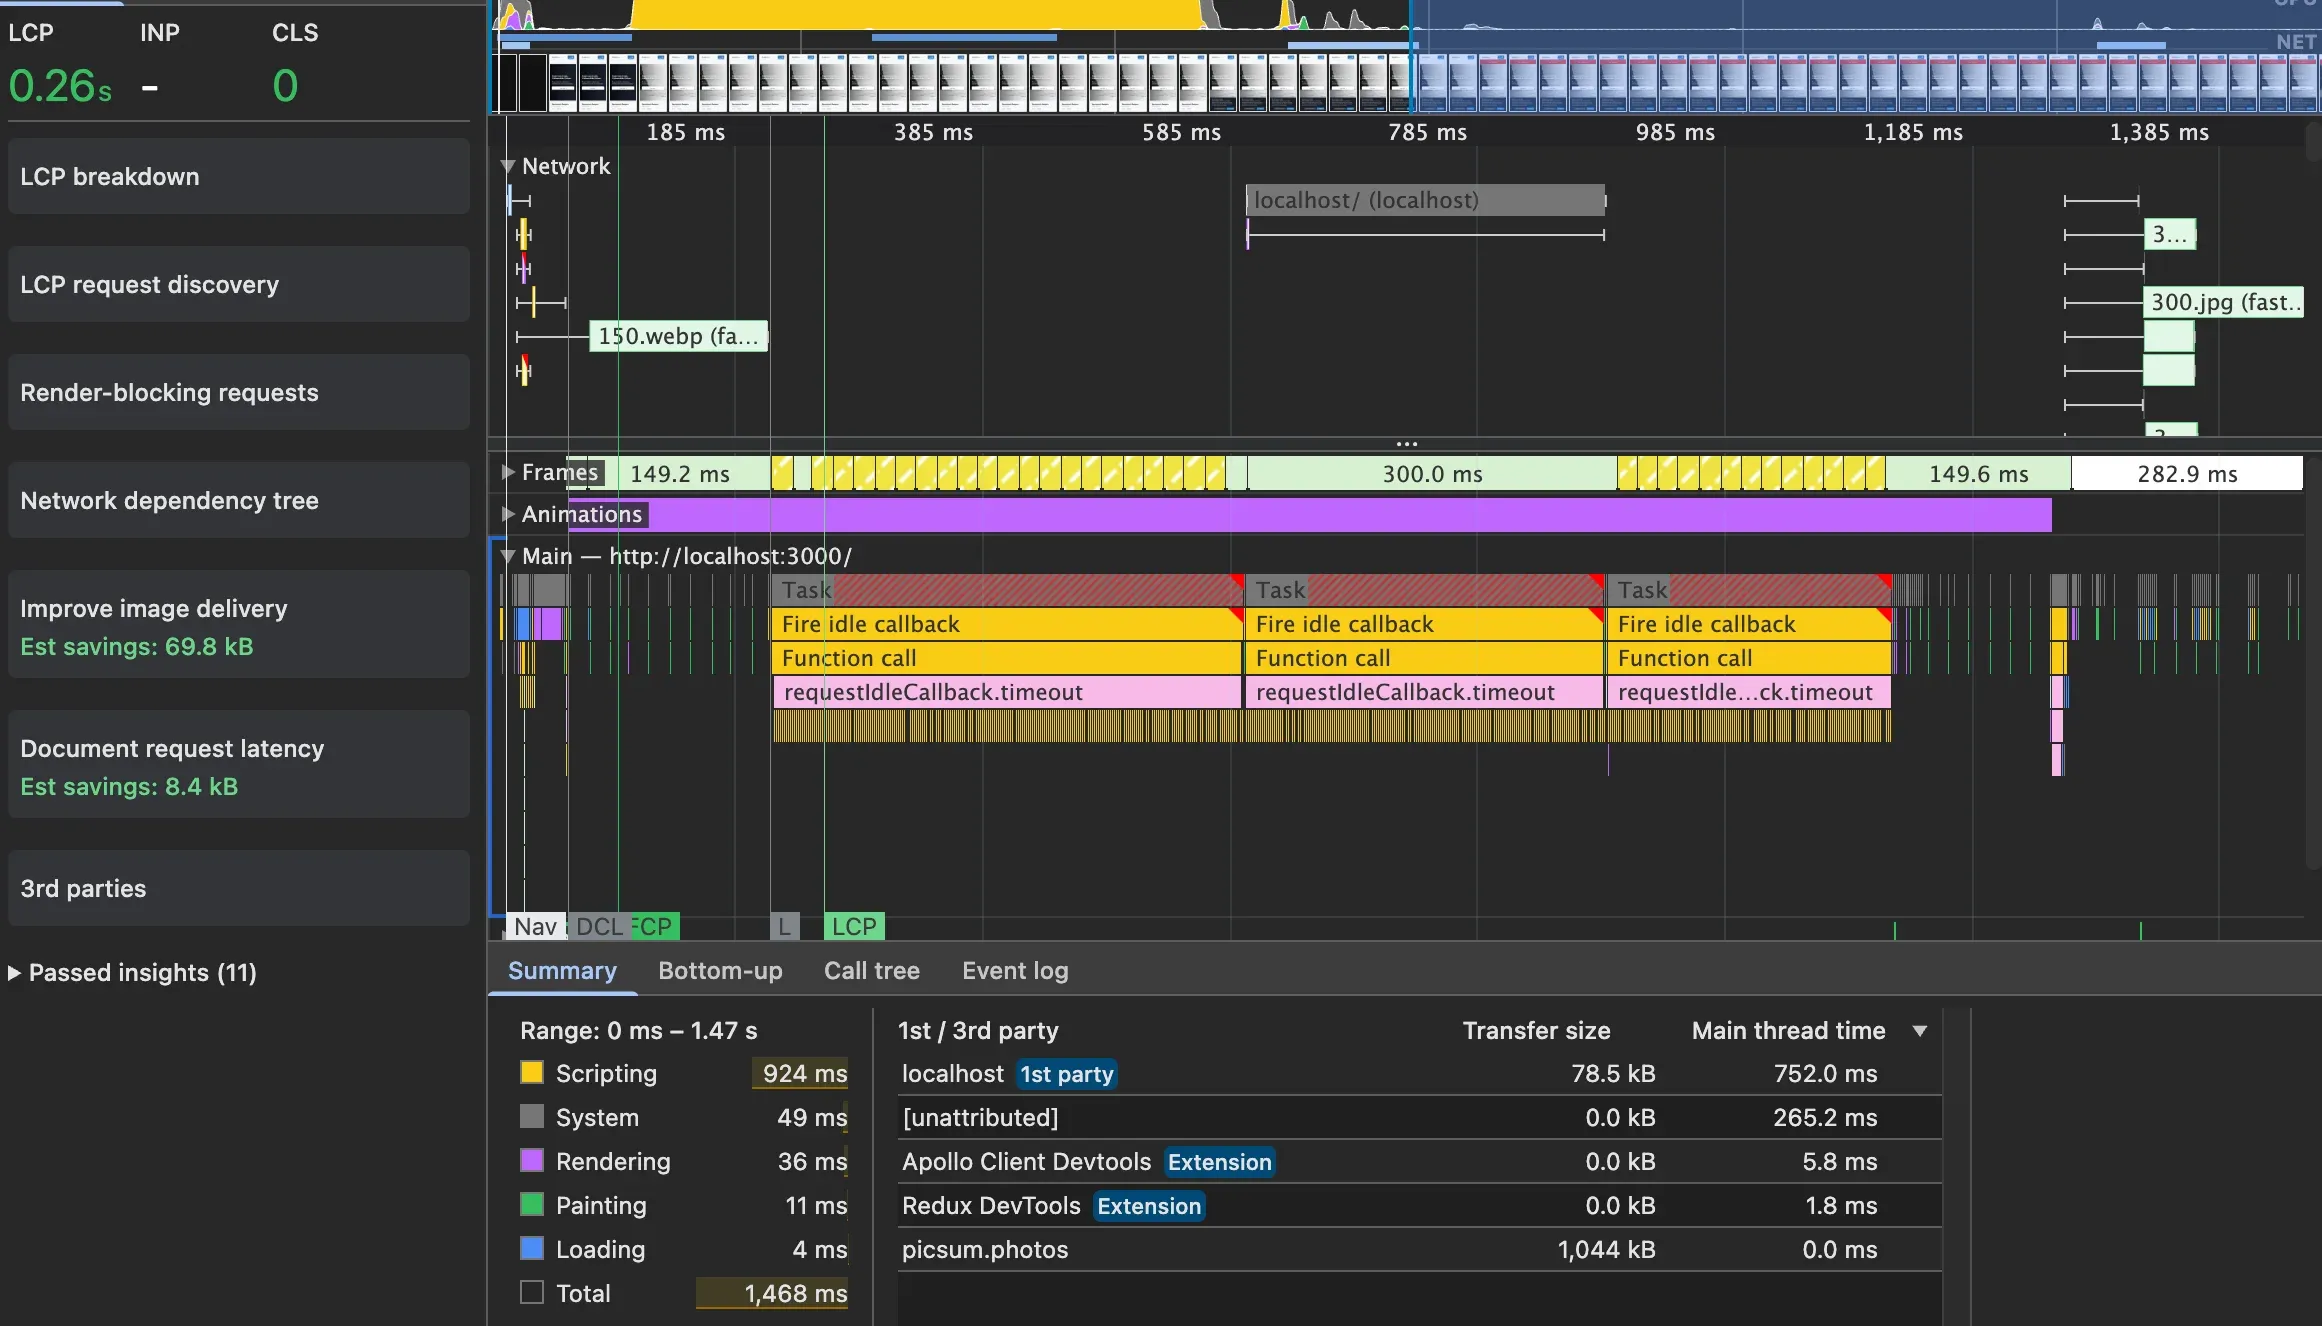The image size is (2322, 1326).
Task: Expand the Frames track
Action: point(508,472)
